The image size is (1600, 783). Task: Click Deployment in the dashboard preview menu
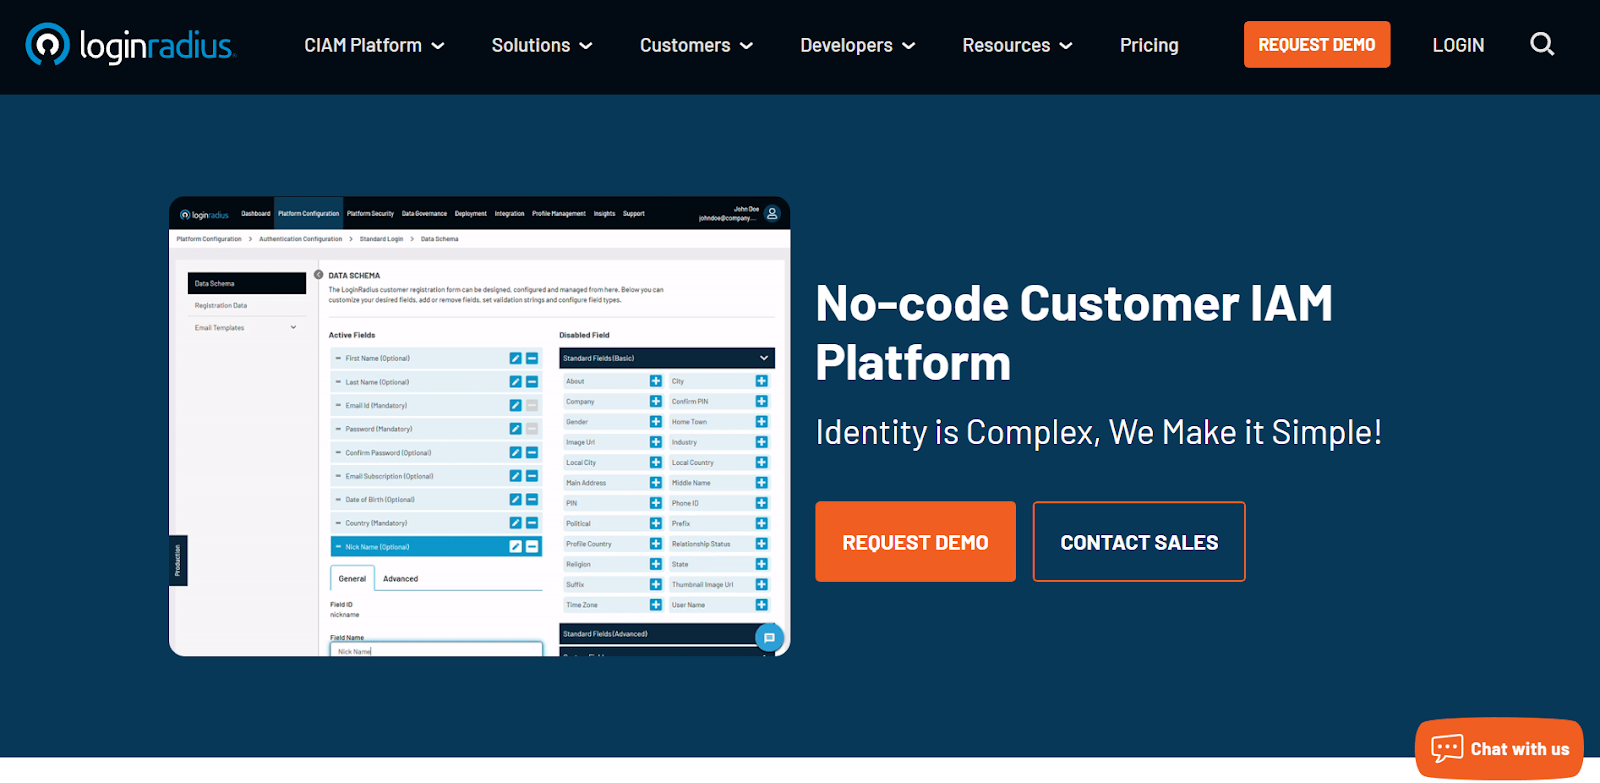click(x=471, y=213)
